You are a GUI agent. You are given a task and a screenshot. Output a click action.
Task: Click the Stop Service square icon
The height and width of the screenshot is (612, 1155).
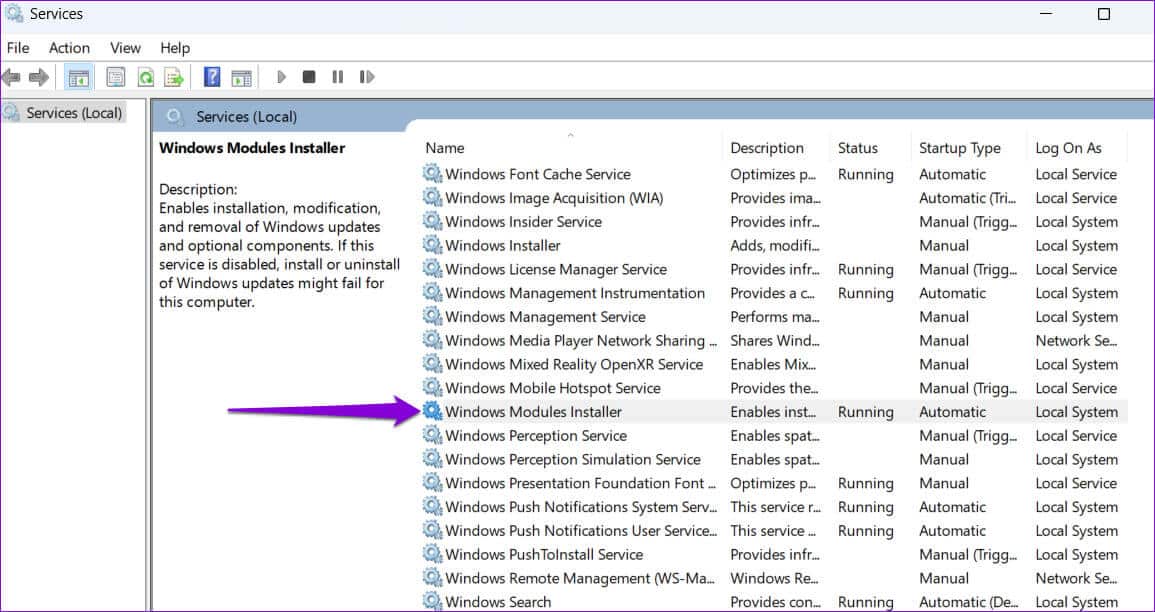point(309,77)
